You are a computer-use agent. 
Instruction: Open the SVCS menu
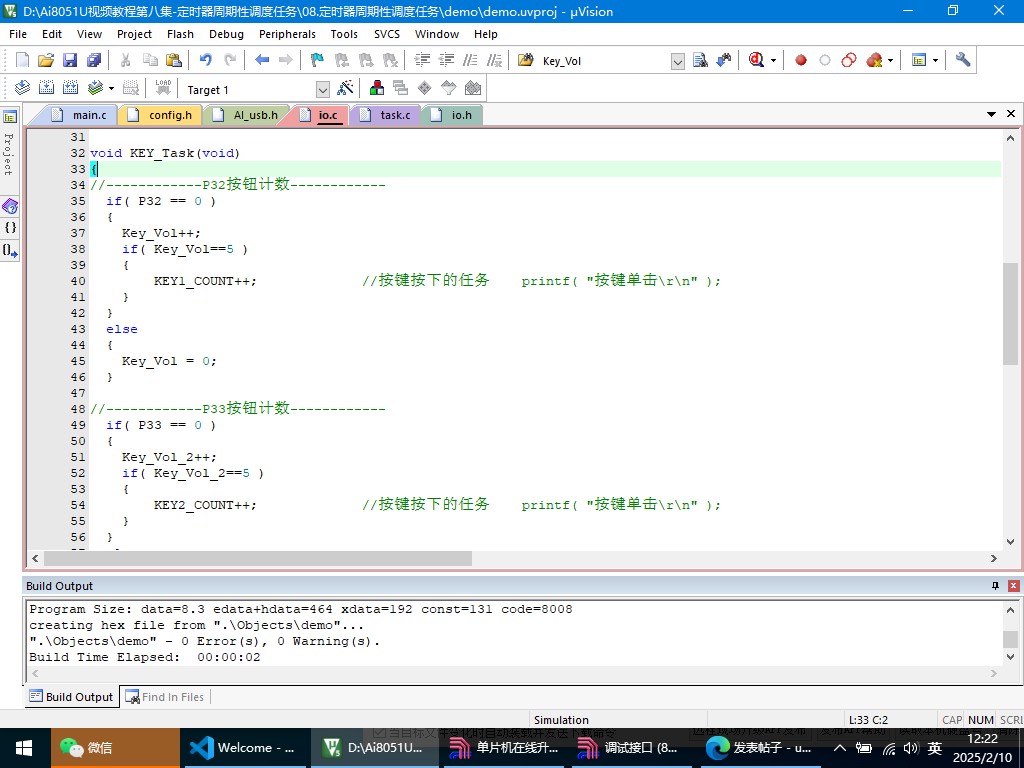(x=387, y=34)
